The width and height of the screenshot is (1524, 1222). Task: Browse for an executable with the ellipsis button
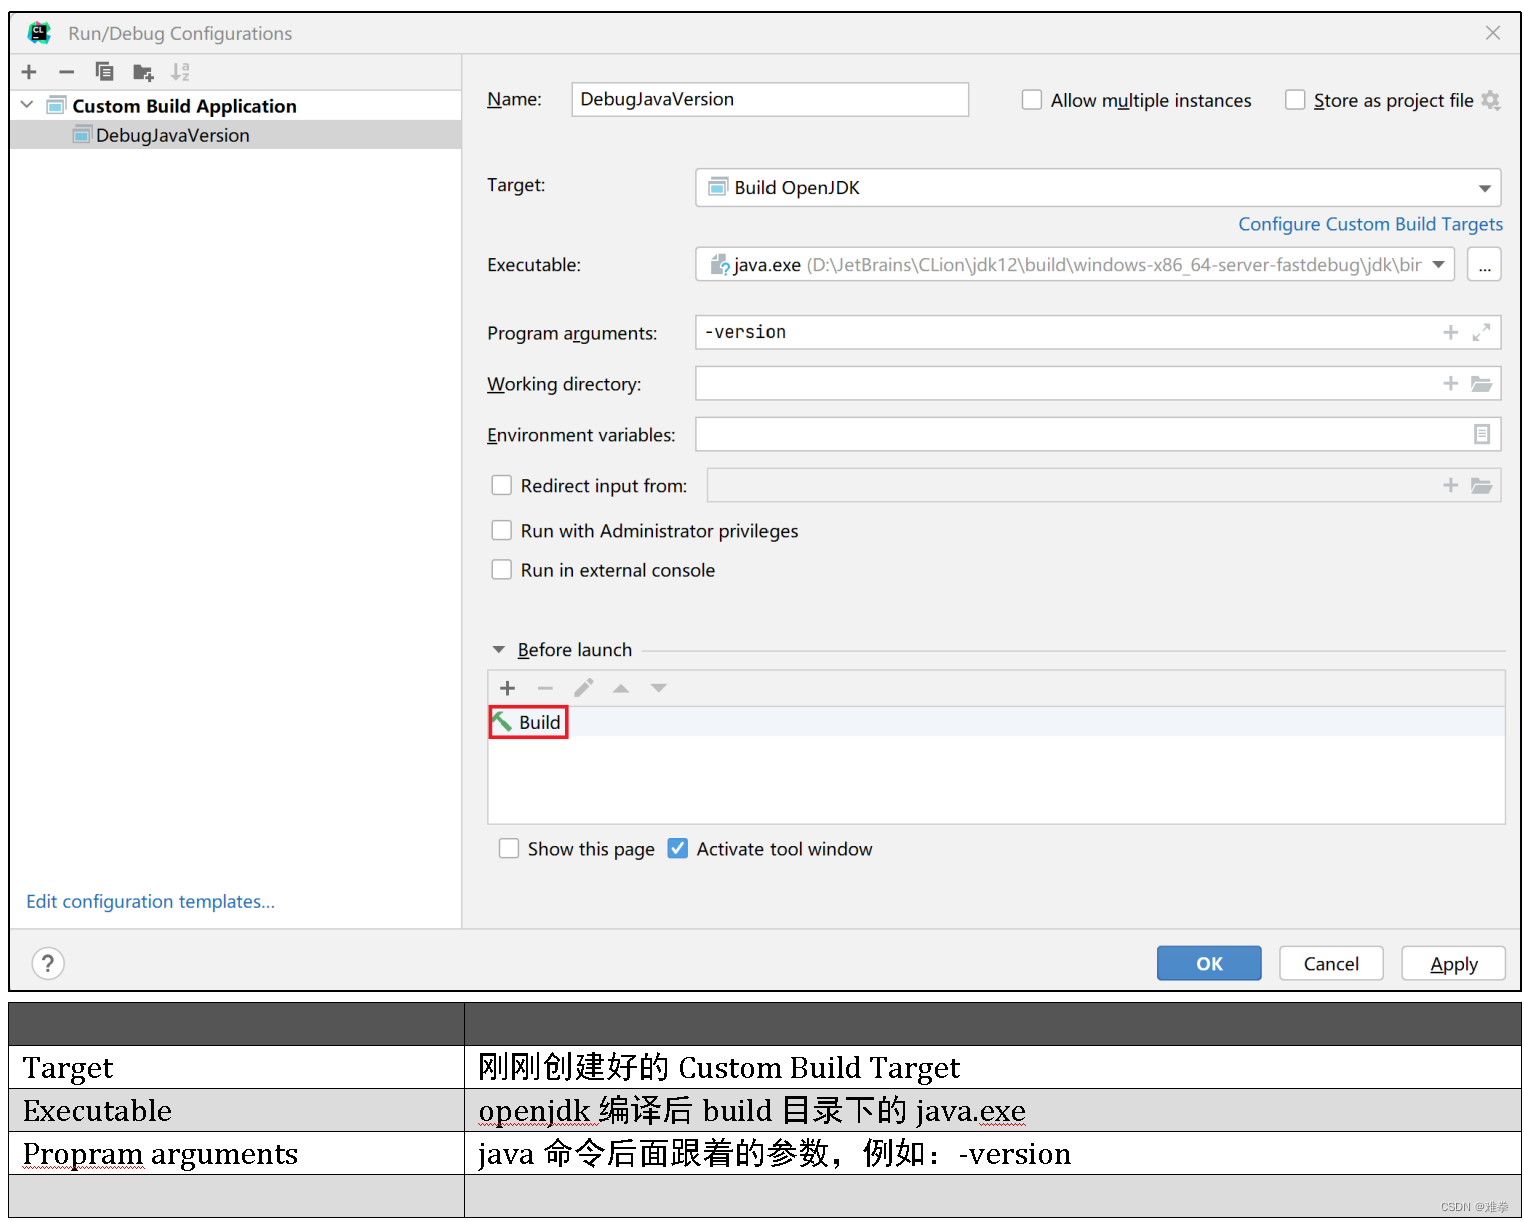click(x=1484, y=265)
